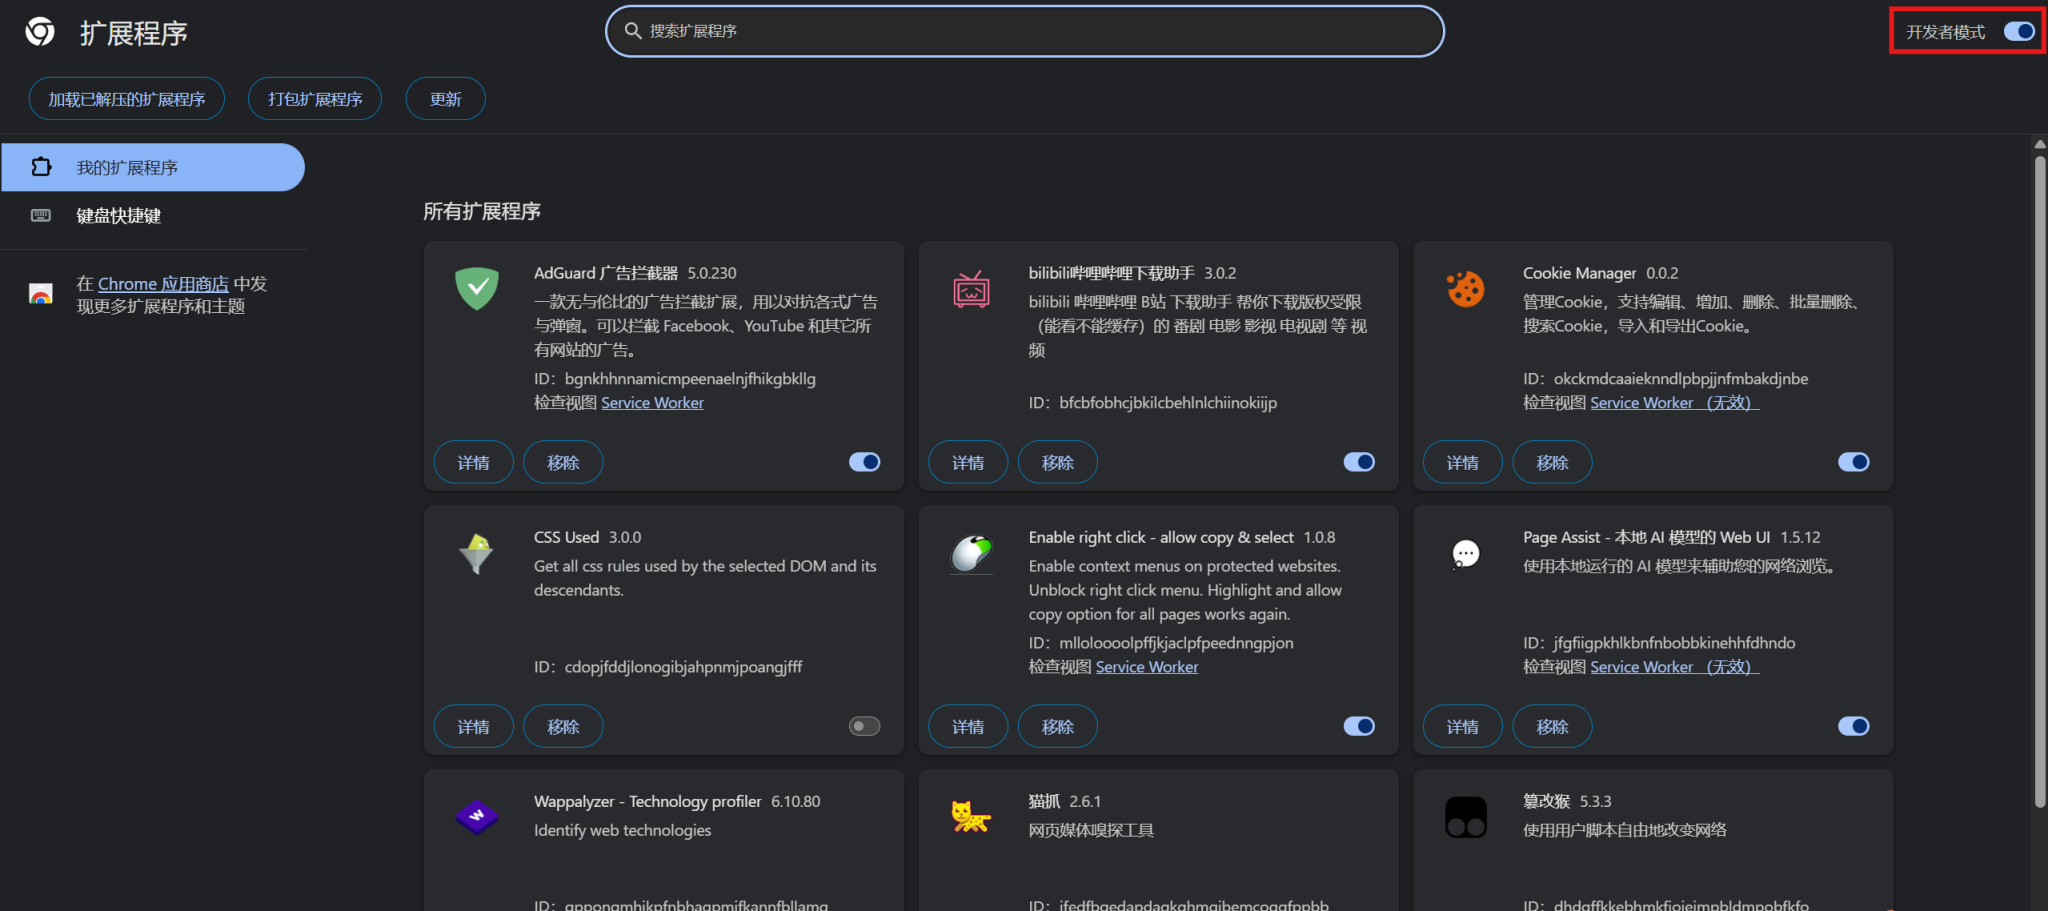Select 我的扩展程序 in the sidebar
Screen dimensions: 2048x911
152,167
